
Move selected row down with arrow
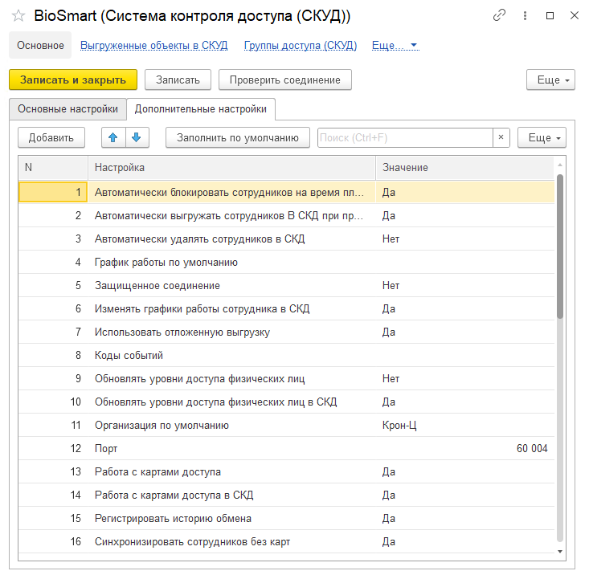pos(137,137)
